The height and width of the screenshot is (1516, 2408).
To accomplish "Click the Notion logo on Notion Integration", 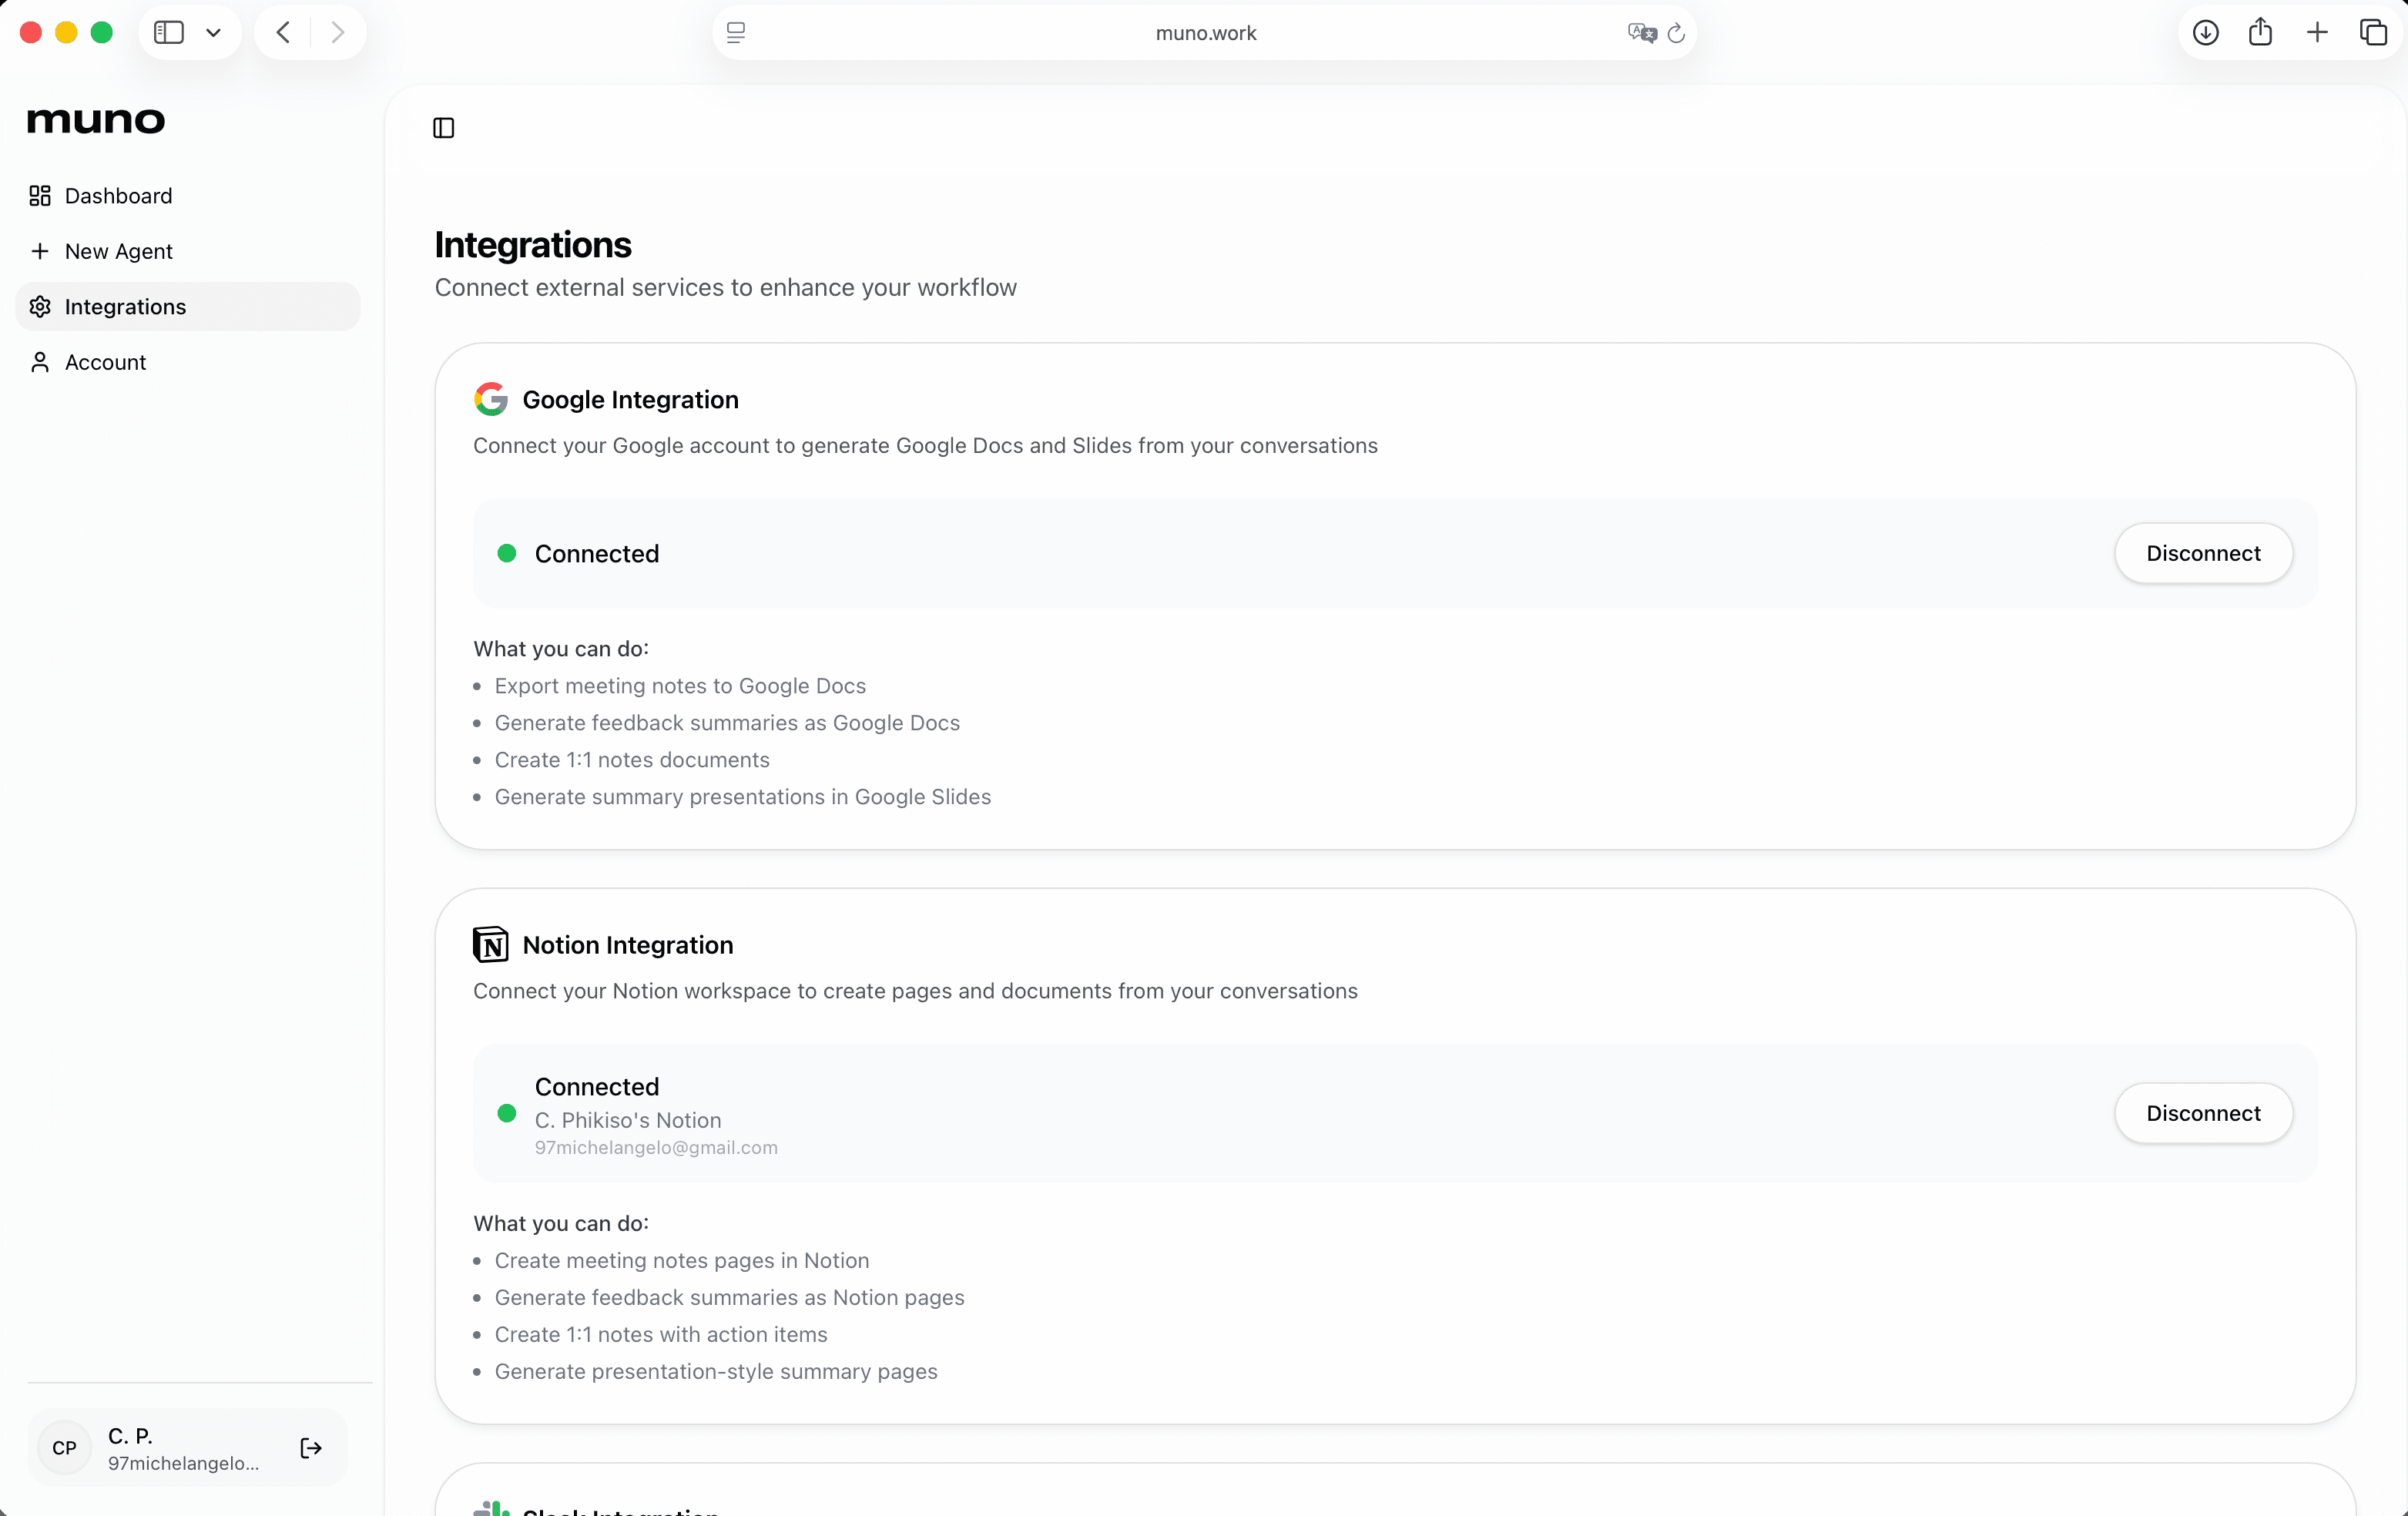I will 490,944.
